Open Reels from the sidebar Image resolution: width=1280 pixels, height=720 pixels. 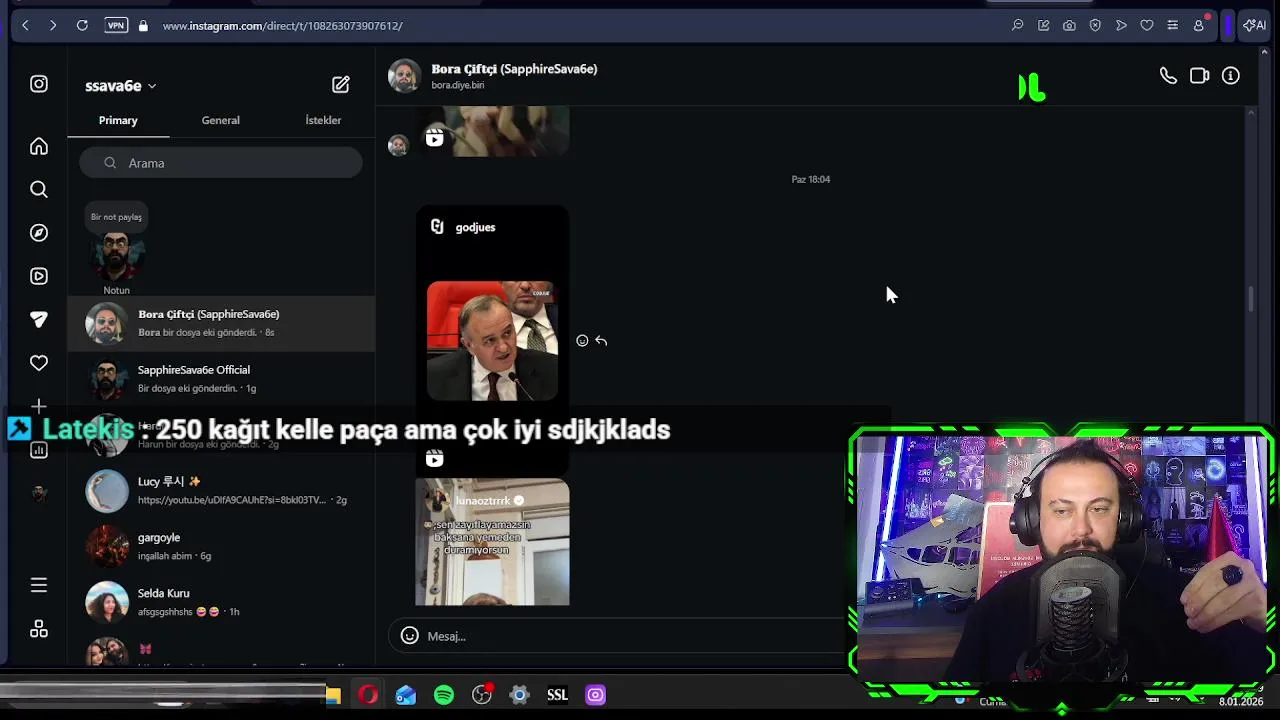[x=39, y=276]
